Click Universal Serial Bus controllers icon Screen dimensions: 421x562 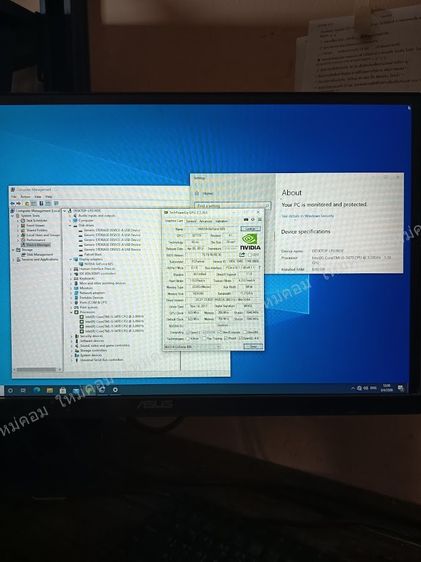(x=76, y=360)
